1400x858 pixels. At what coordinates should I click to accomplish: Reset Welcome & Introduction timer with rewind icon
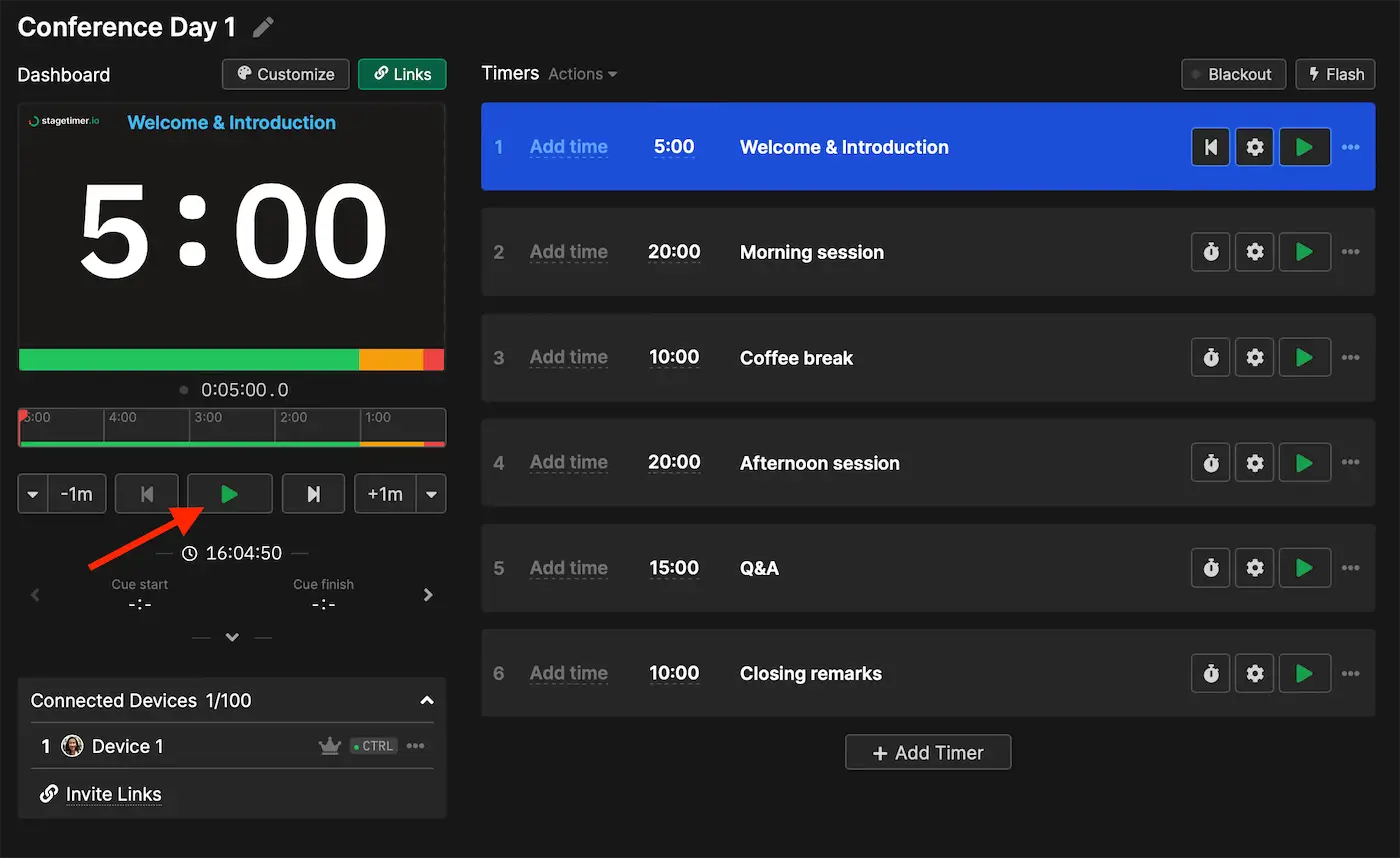[x=1211, y=147]
